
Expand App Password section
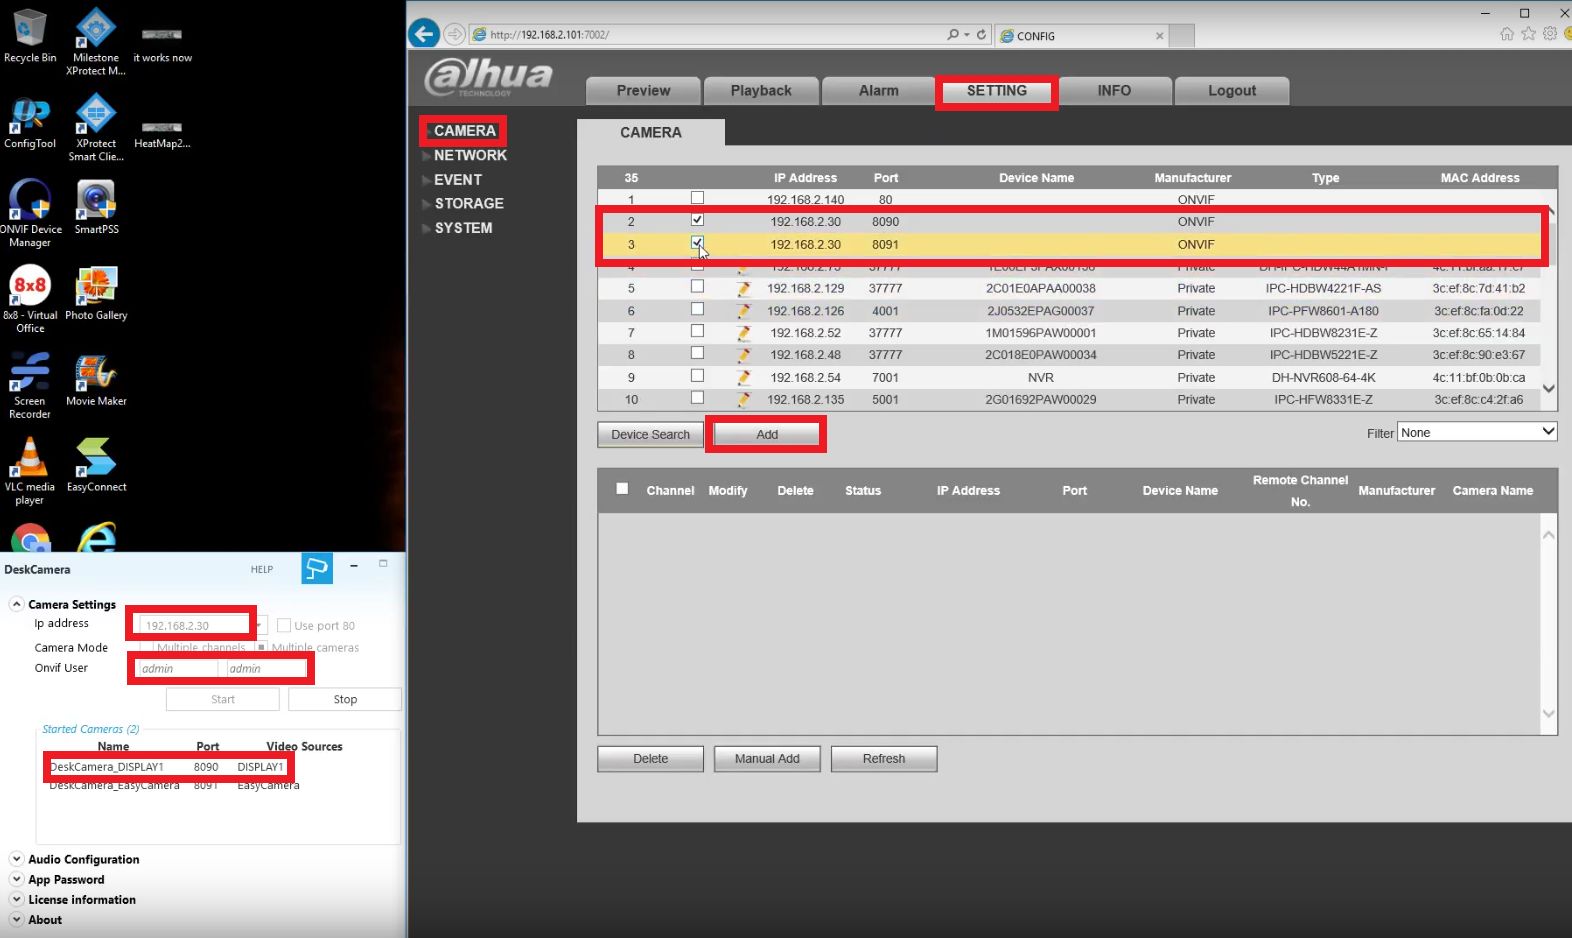tap(16, 879)
